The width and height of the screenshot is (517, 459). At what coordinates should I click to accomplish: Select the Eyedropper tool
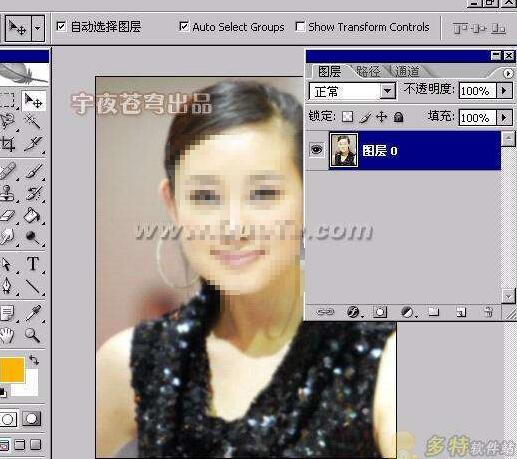pos(33,313)
